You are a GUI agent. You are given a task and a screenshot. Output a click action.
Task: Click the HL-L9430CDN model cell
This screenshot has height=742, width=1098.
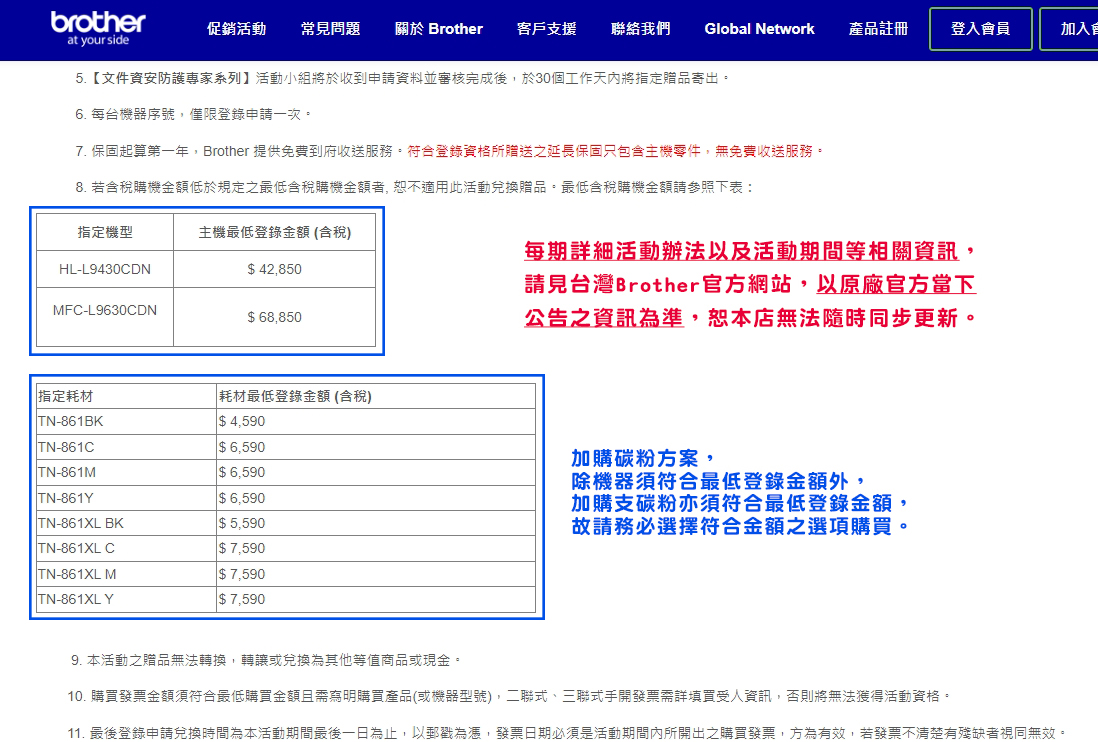point(105,269)
